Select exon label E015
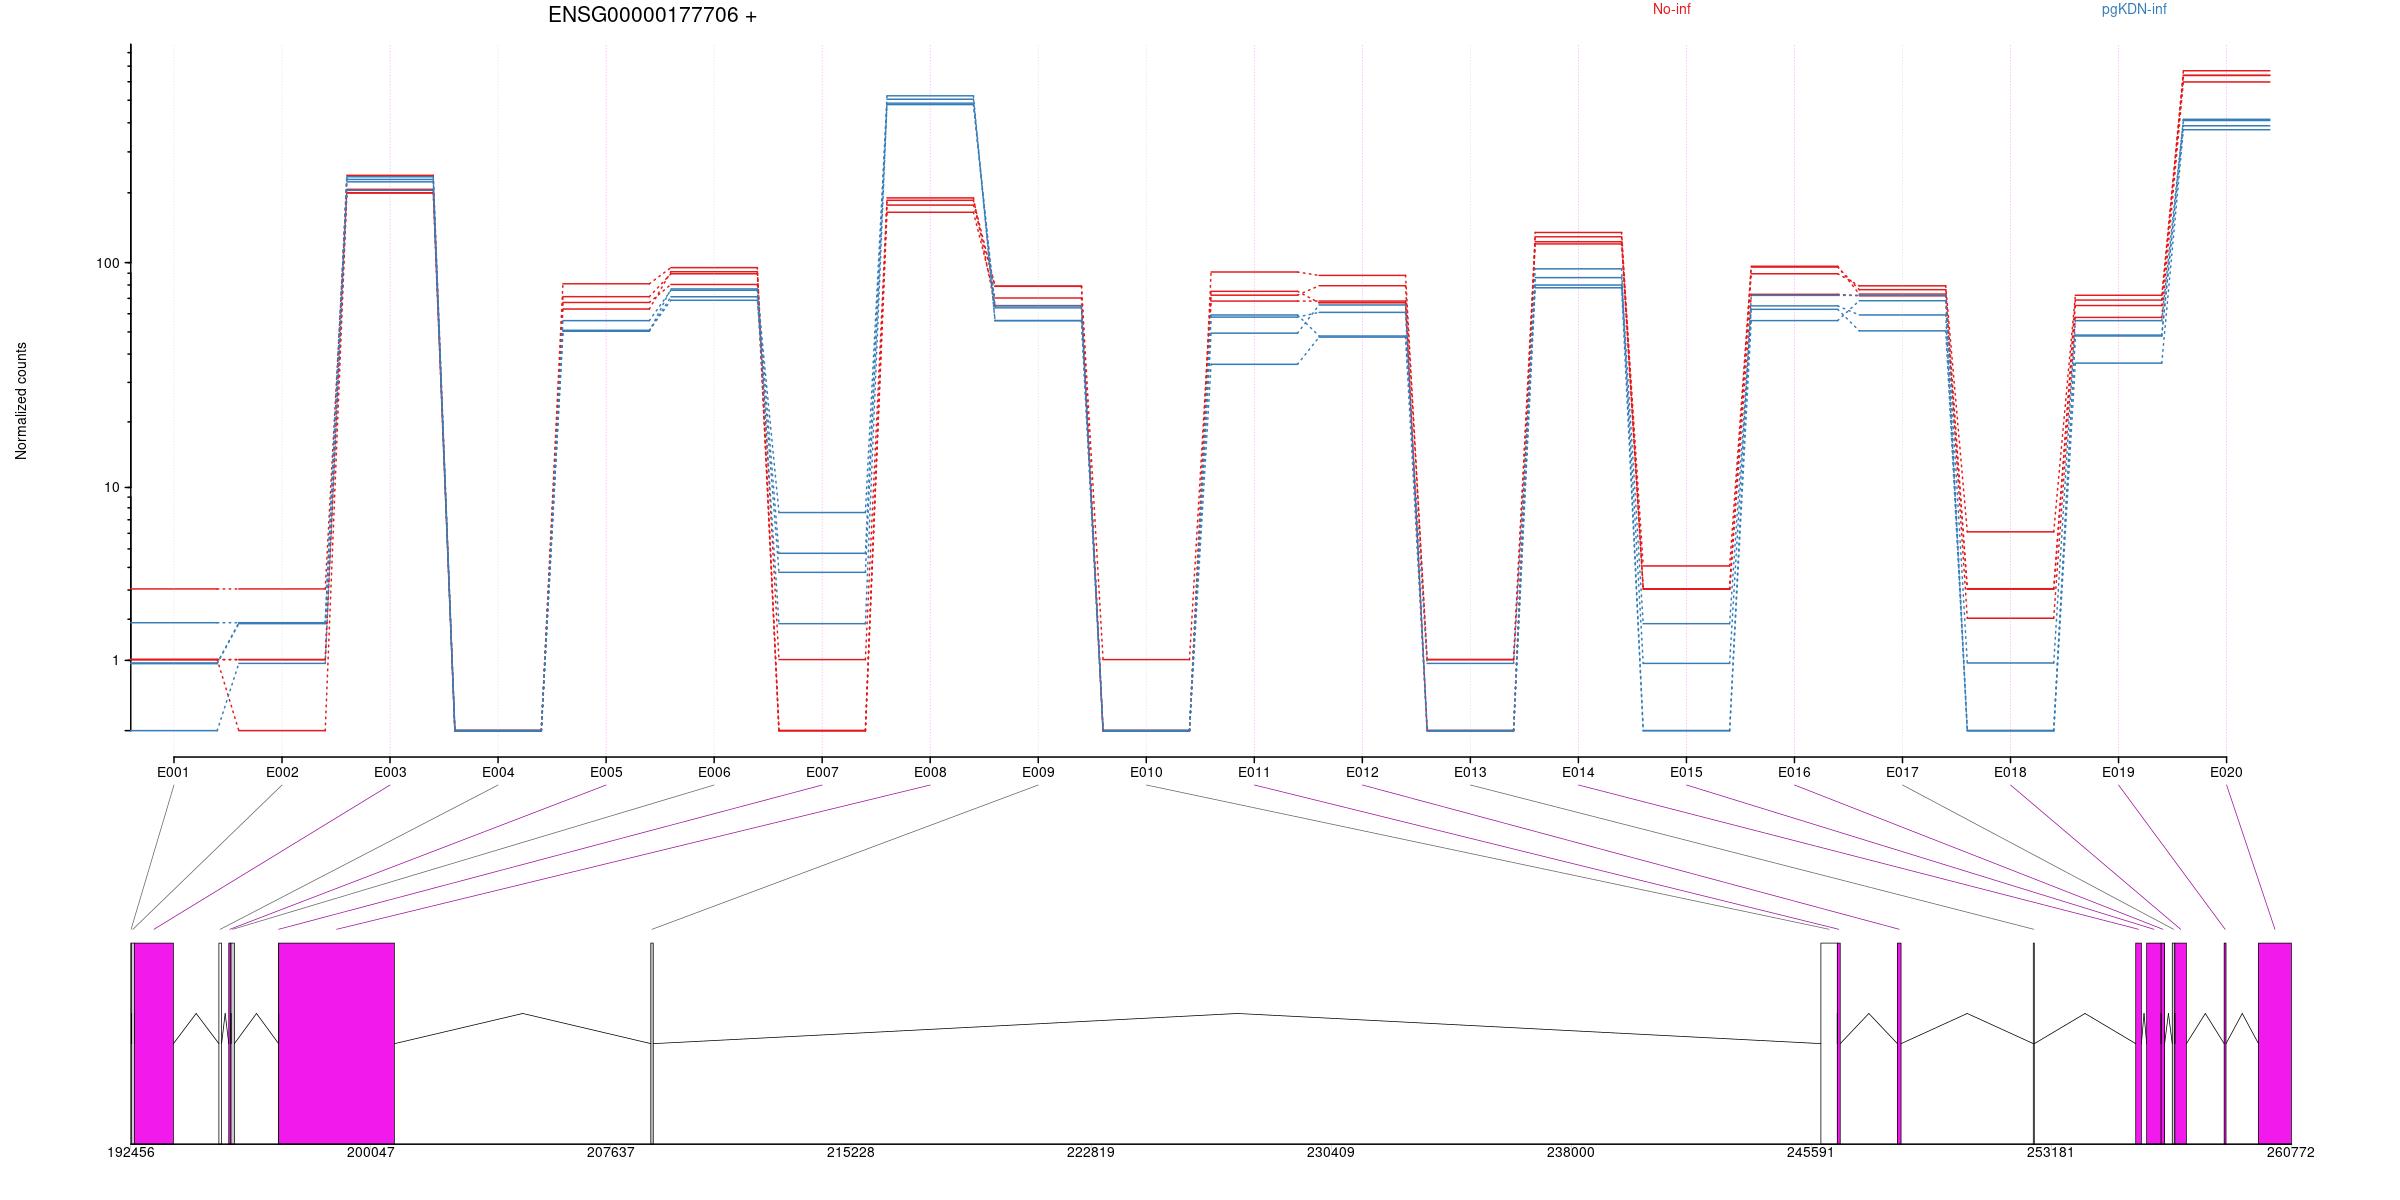Screen dimensions: 2400x1200 1686,772
